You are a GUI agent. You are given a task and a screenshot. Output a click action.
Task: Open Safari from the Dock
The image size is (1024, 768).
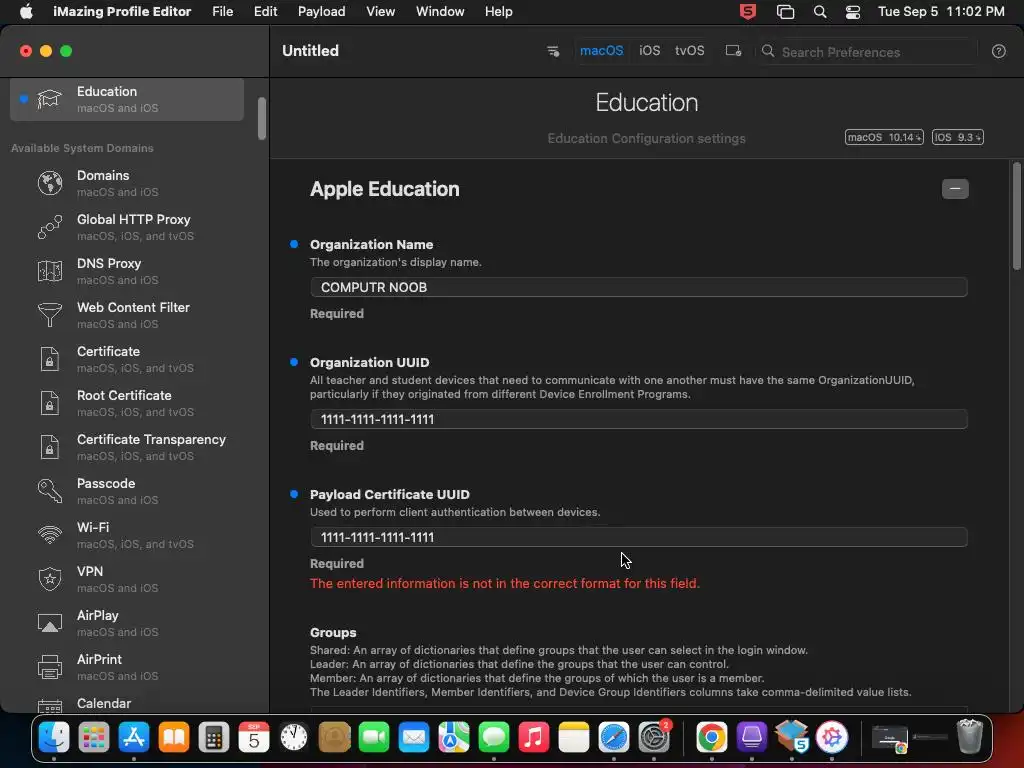(614, 737)
